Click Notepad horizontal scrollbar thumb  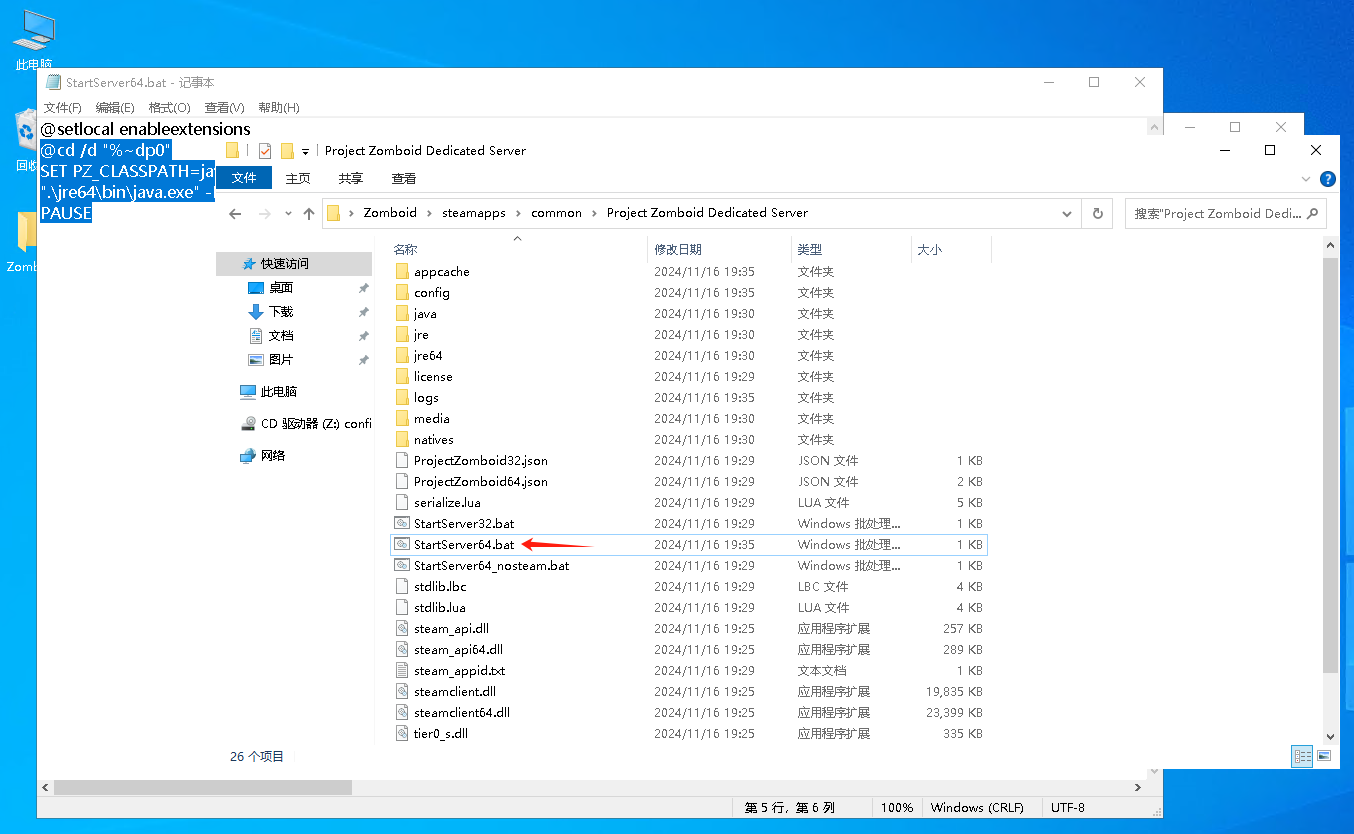[x=203, y=788]
